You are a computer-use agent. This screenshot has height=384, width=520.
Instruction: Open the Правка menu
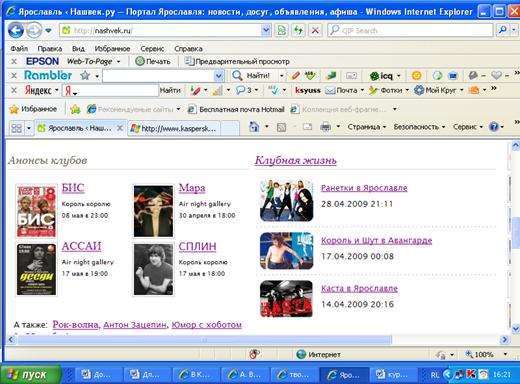coord(50,49)
